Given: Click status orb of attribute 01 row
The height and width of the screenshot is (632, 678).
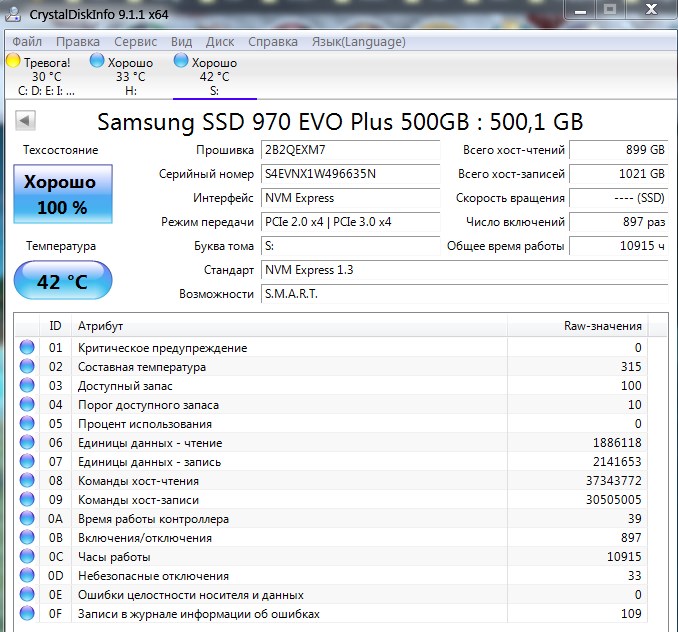Looking at the screenshot, I should point(27,347).
